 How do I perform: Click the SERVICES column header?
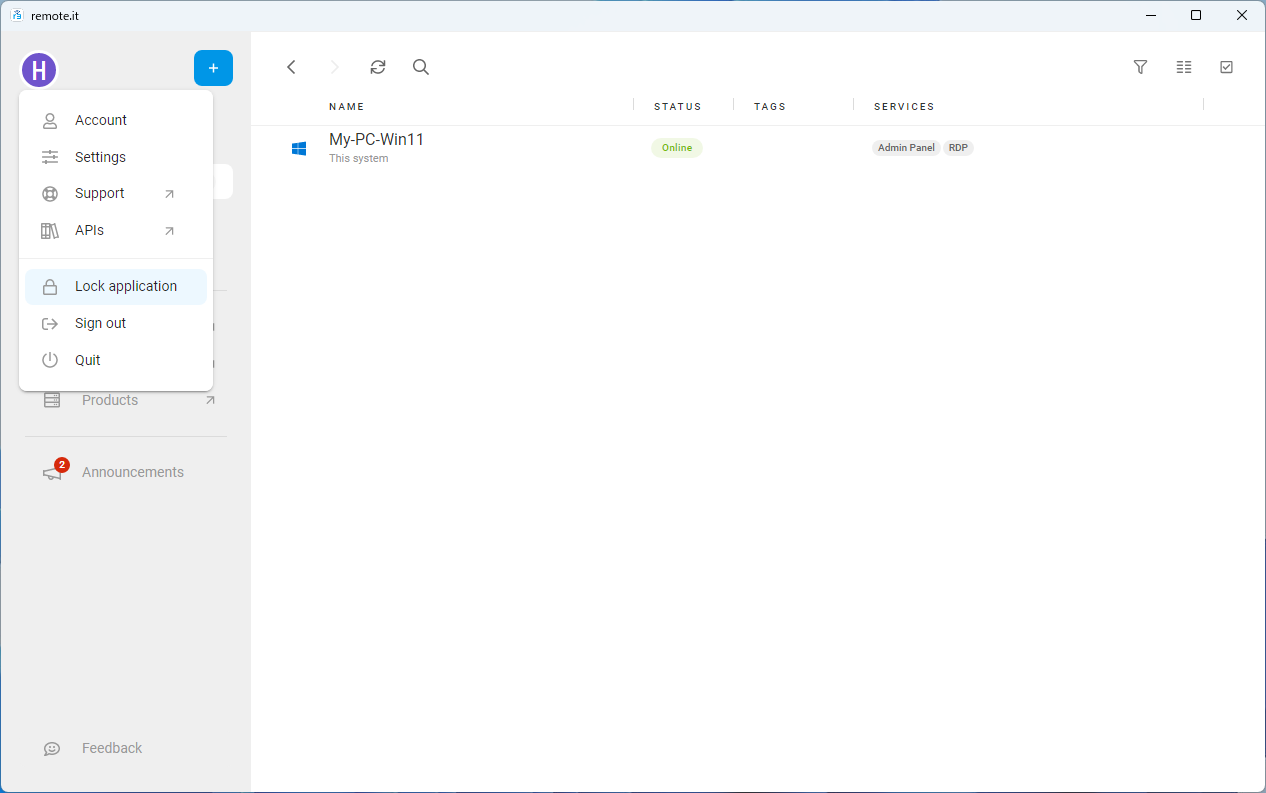[x=904, y=106]
